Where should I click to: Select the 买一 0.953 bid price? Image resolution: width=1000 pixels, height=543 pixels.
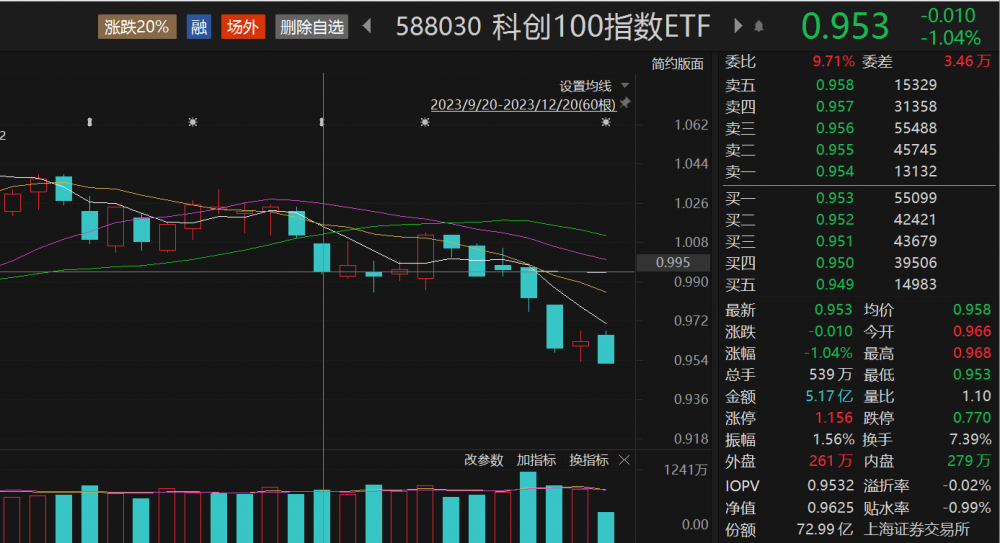835,198
